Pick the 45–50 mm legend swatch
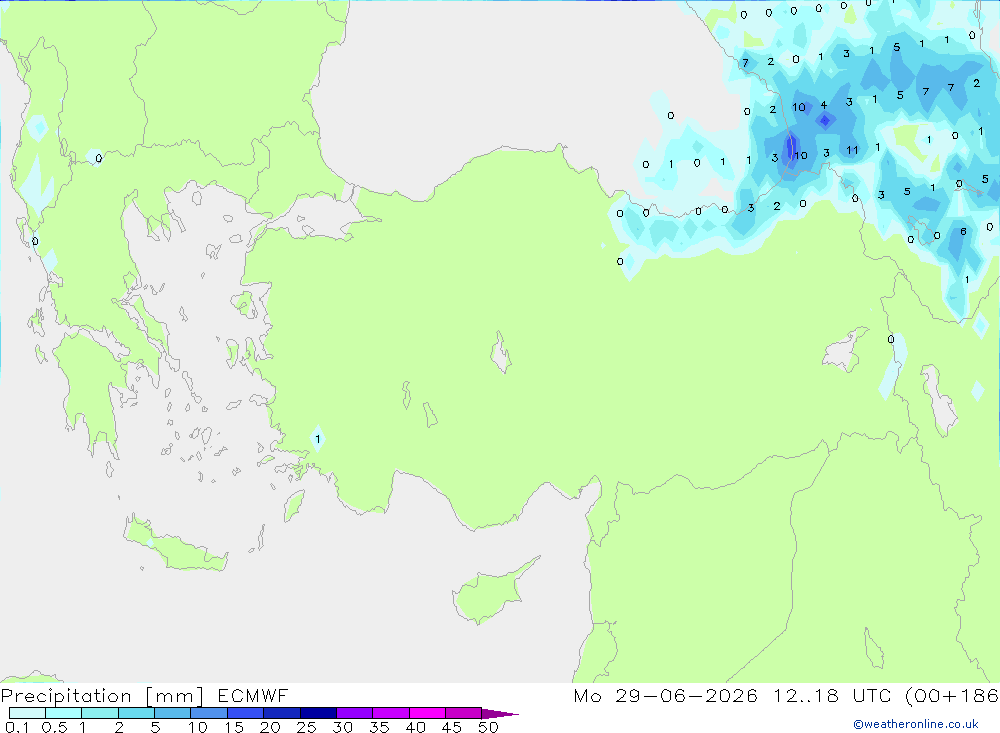The image size is (1000, 733). click(x=463, y=713)
